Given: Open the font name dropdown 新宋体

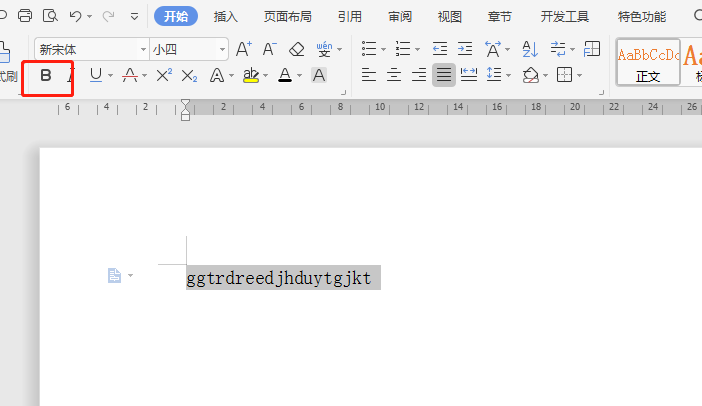Looking at the screenshot, I should (142, 49).
